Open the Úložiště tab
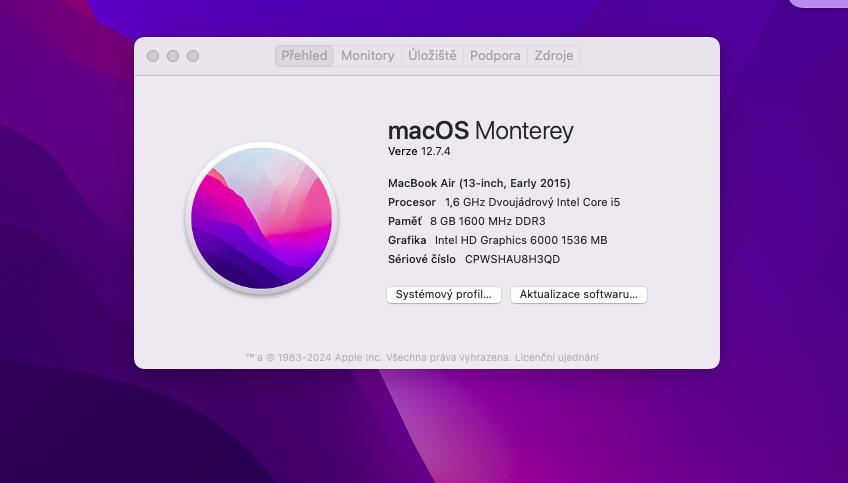The image size is (848, 483). 432,56
